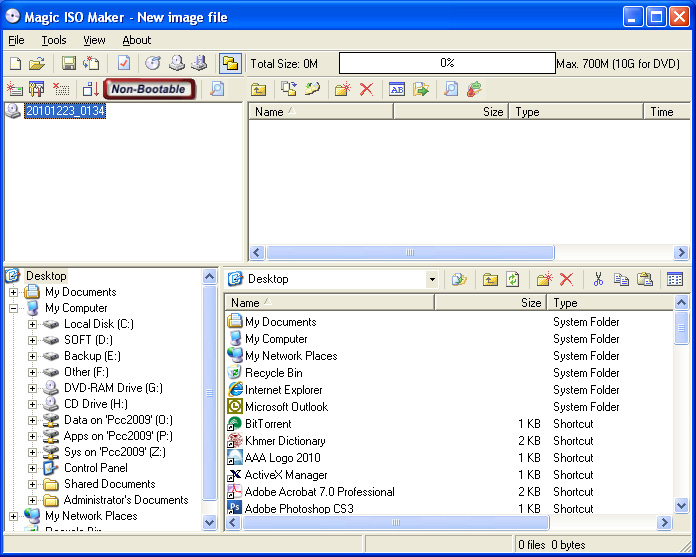Image resolution: width=696 pixels, height=557 pixels.
Task: Click the paste clipboard icon
Action: pyautogui.click(x=645, y=280)
